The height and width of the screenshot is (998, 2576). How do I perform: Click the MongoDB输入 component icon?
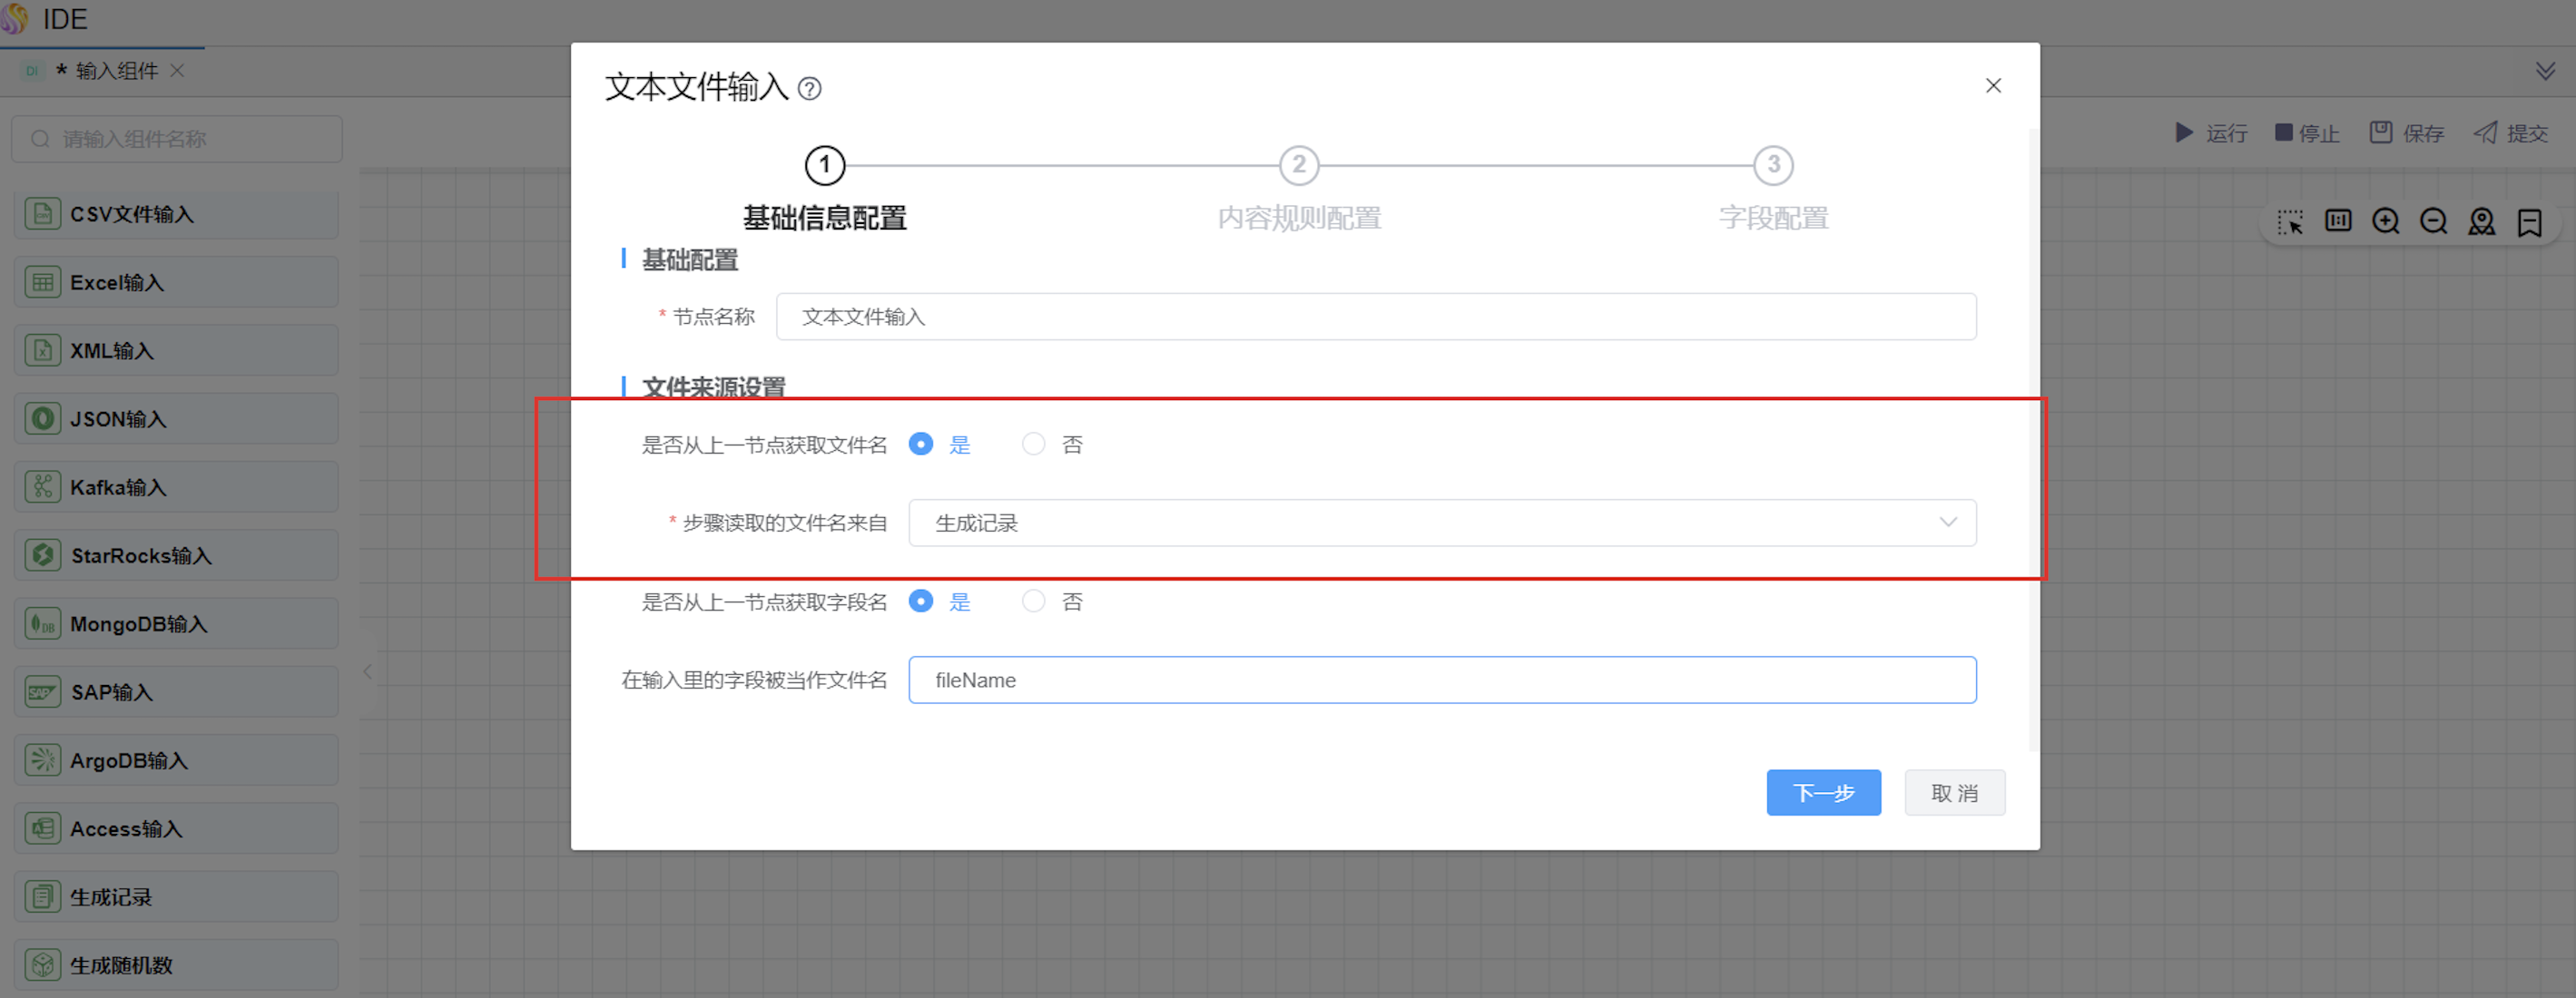click(42, 624)
